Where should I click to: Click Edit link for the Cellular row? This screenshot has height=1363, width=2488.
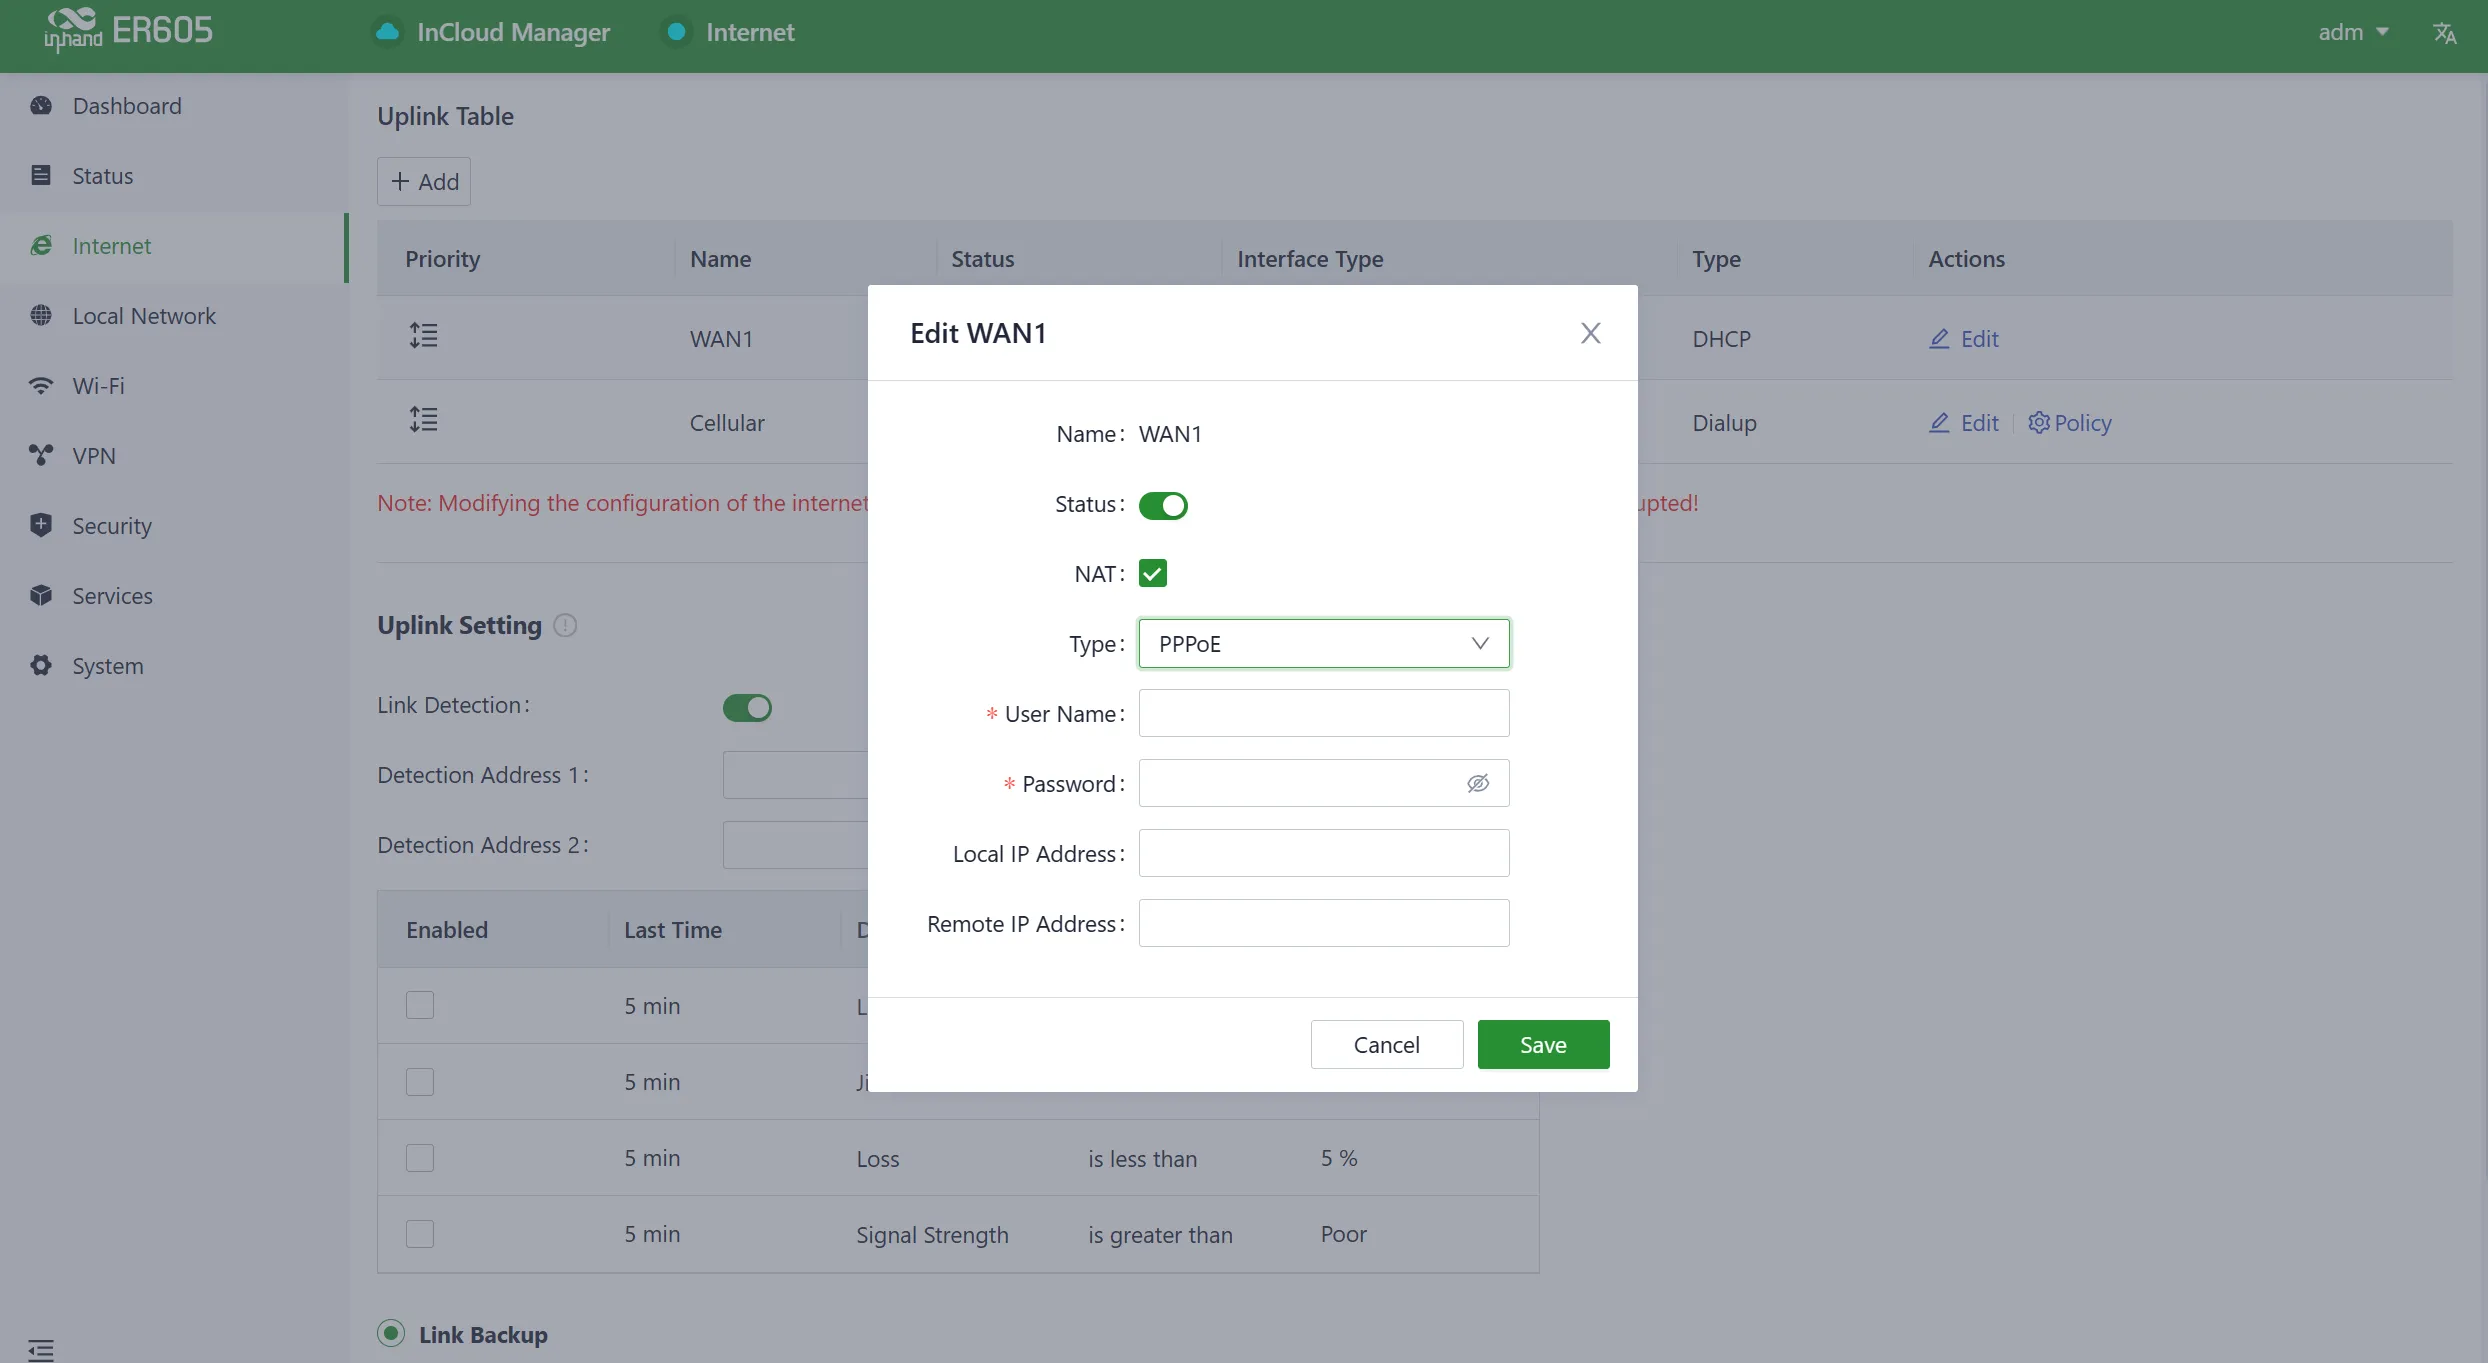point(1964,423)
